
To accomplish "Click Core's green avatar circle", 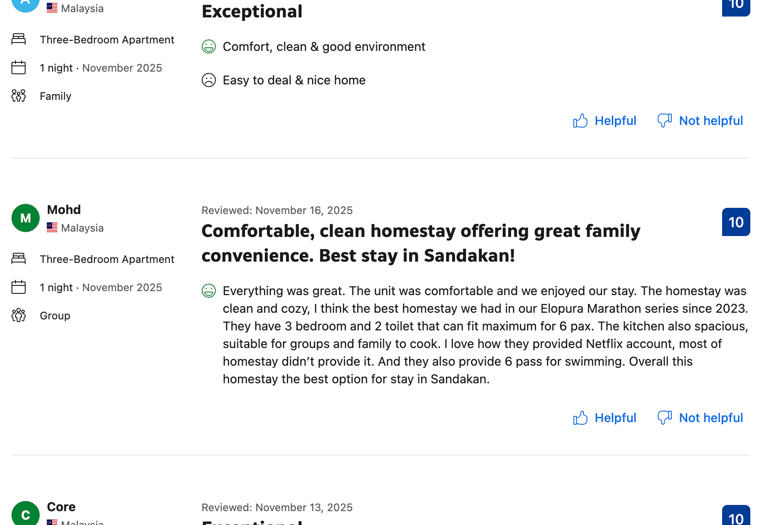I will 25,513.
